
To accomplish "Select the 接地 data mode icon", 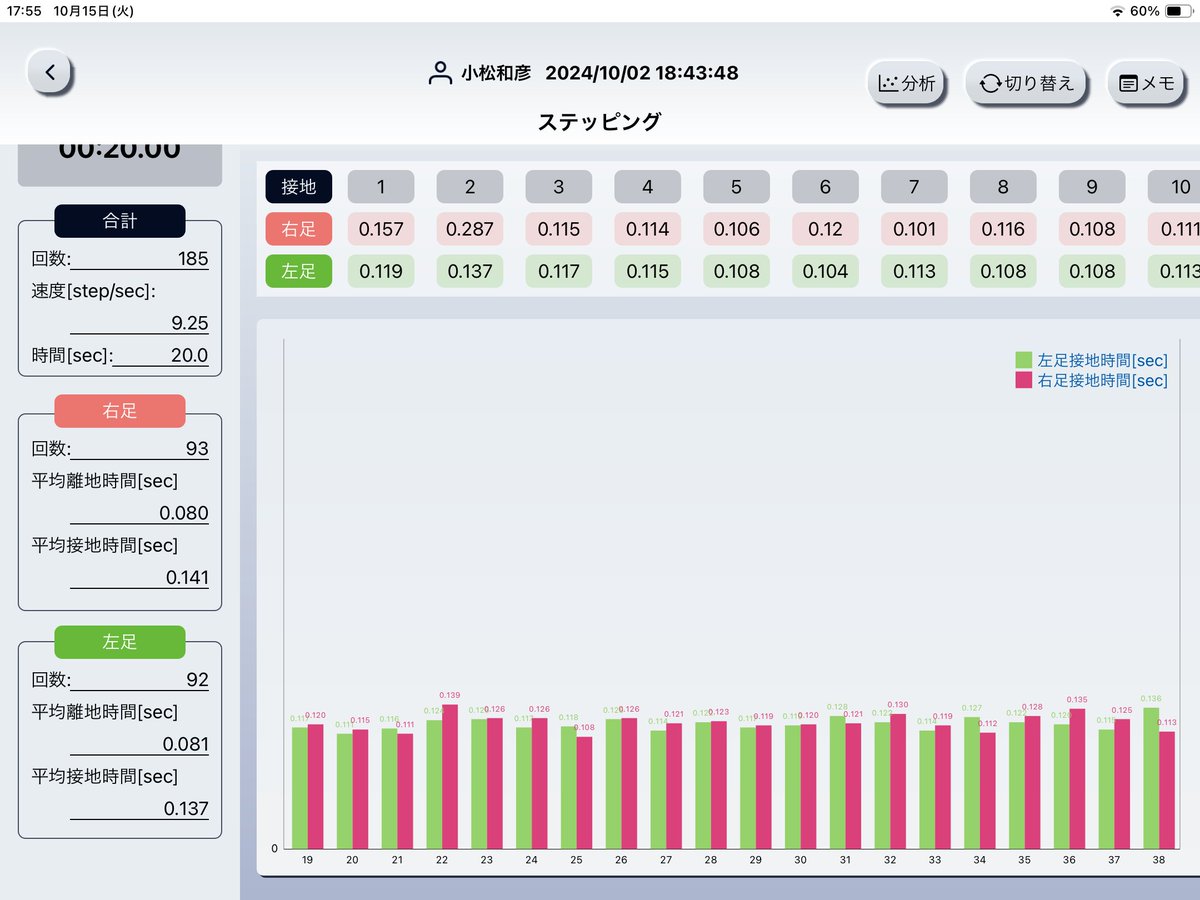I will click(297, 187).
